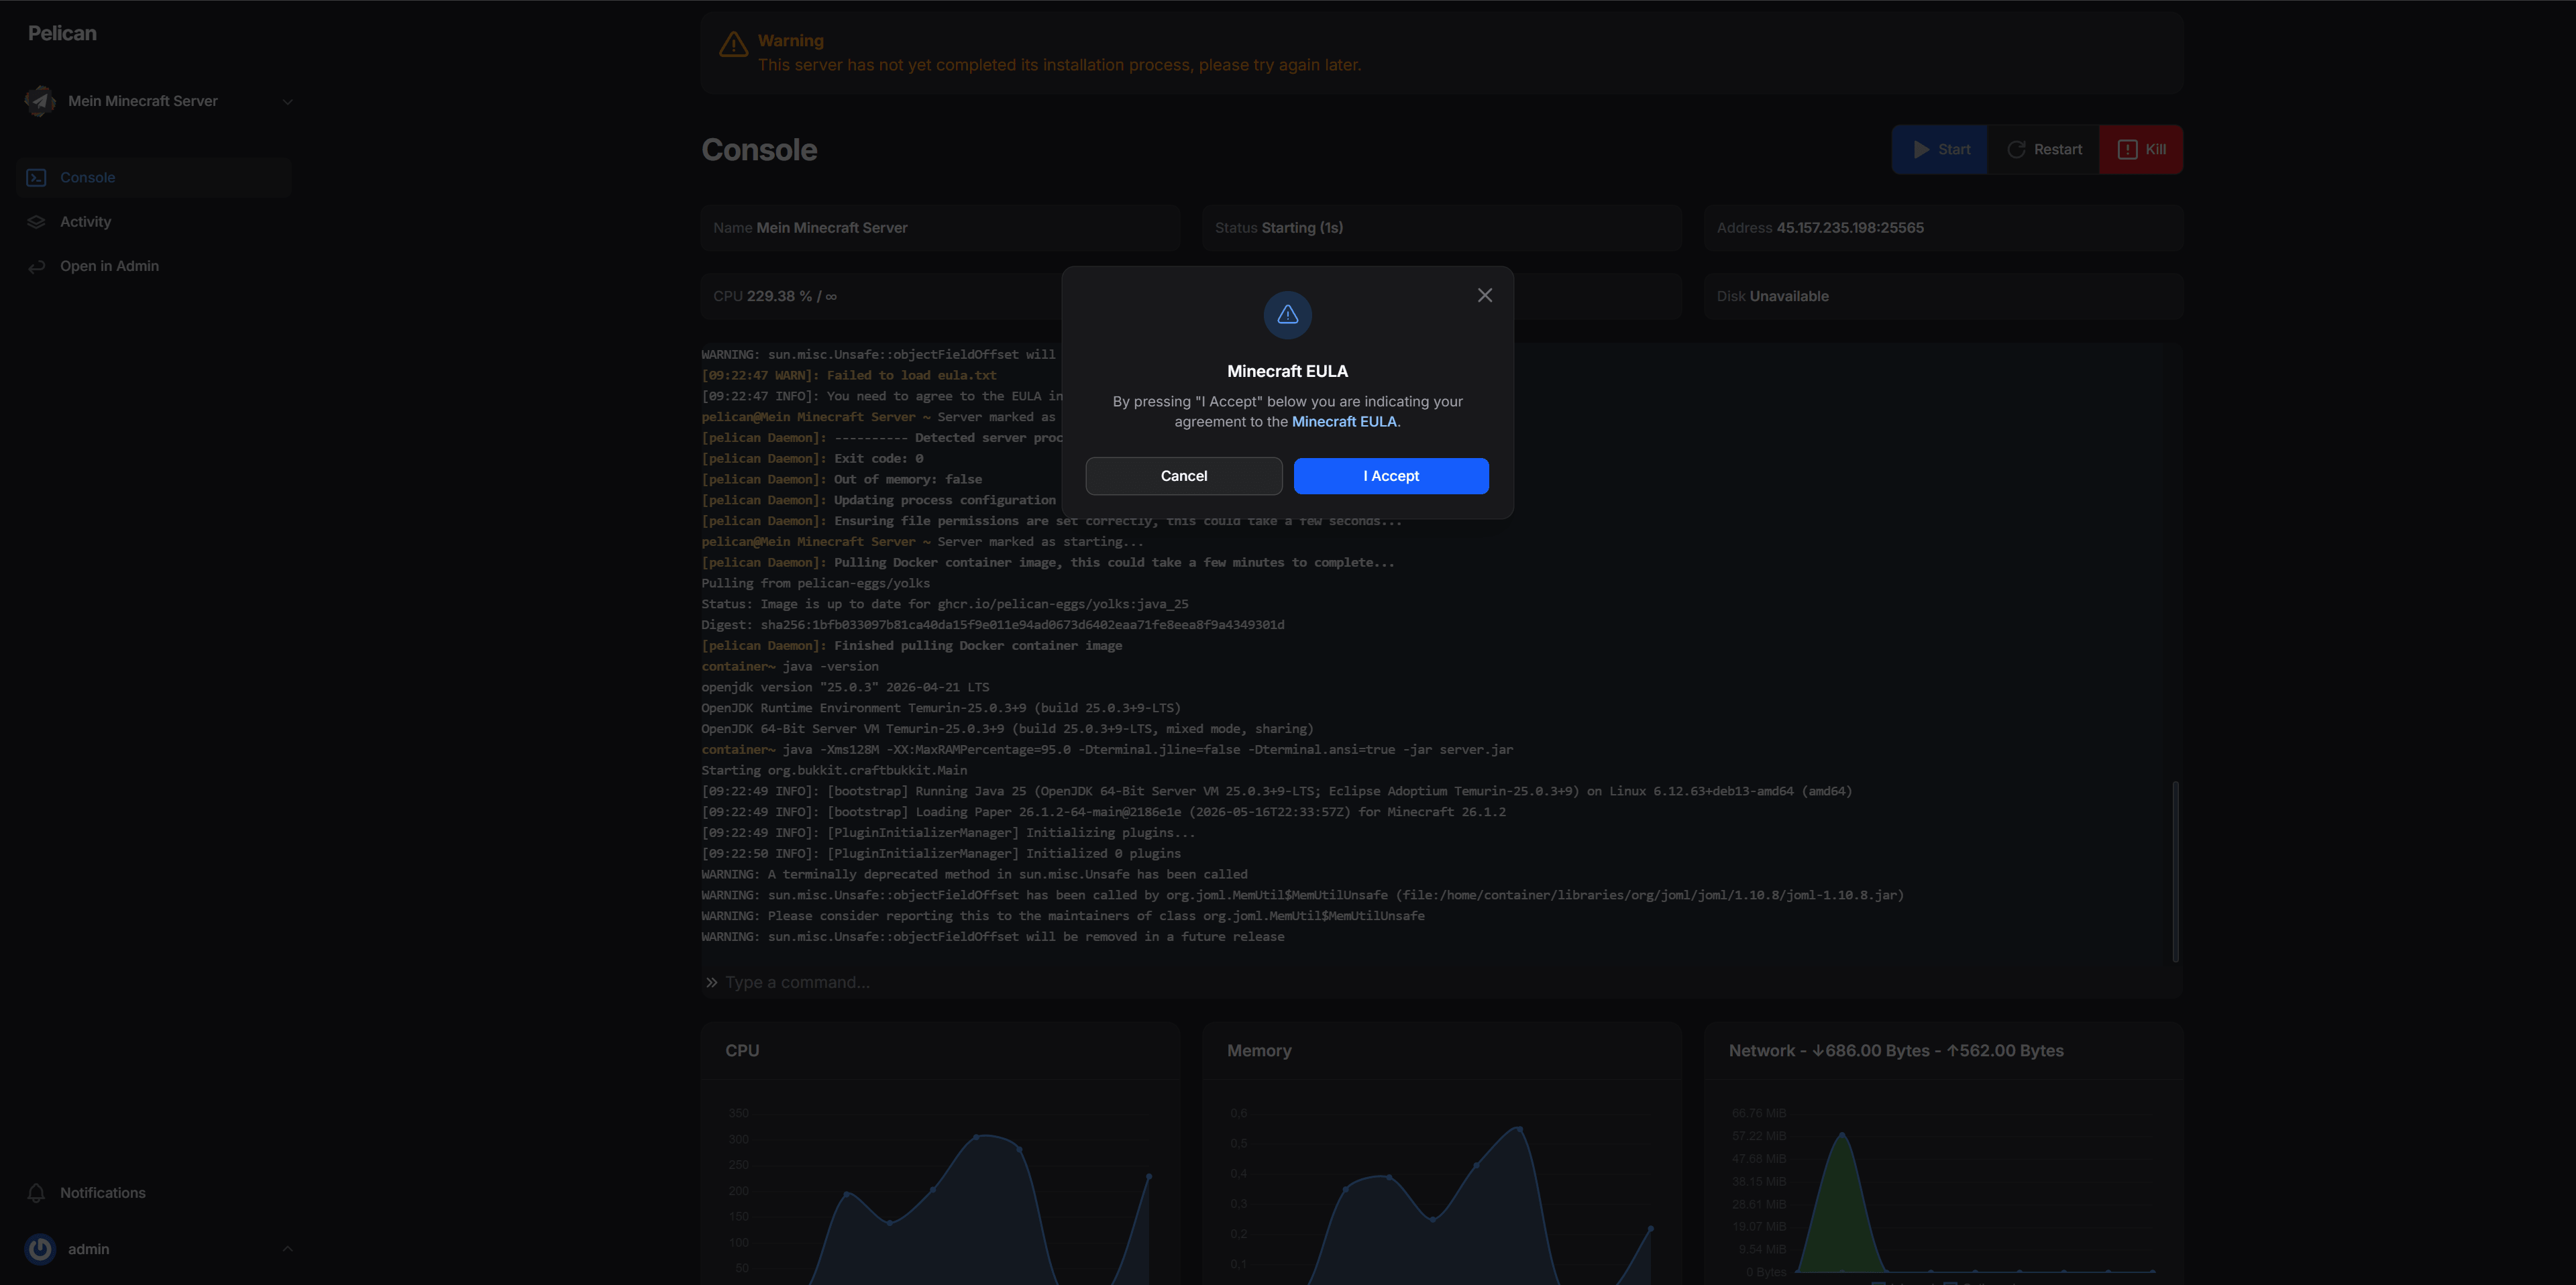This screenshot has width=2576, height=1285.
Task: Click the Restart circular arrow icon
Action: pos(2016,150)
